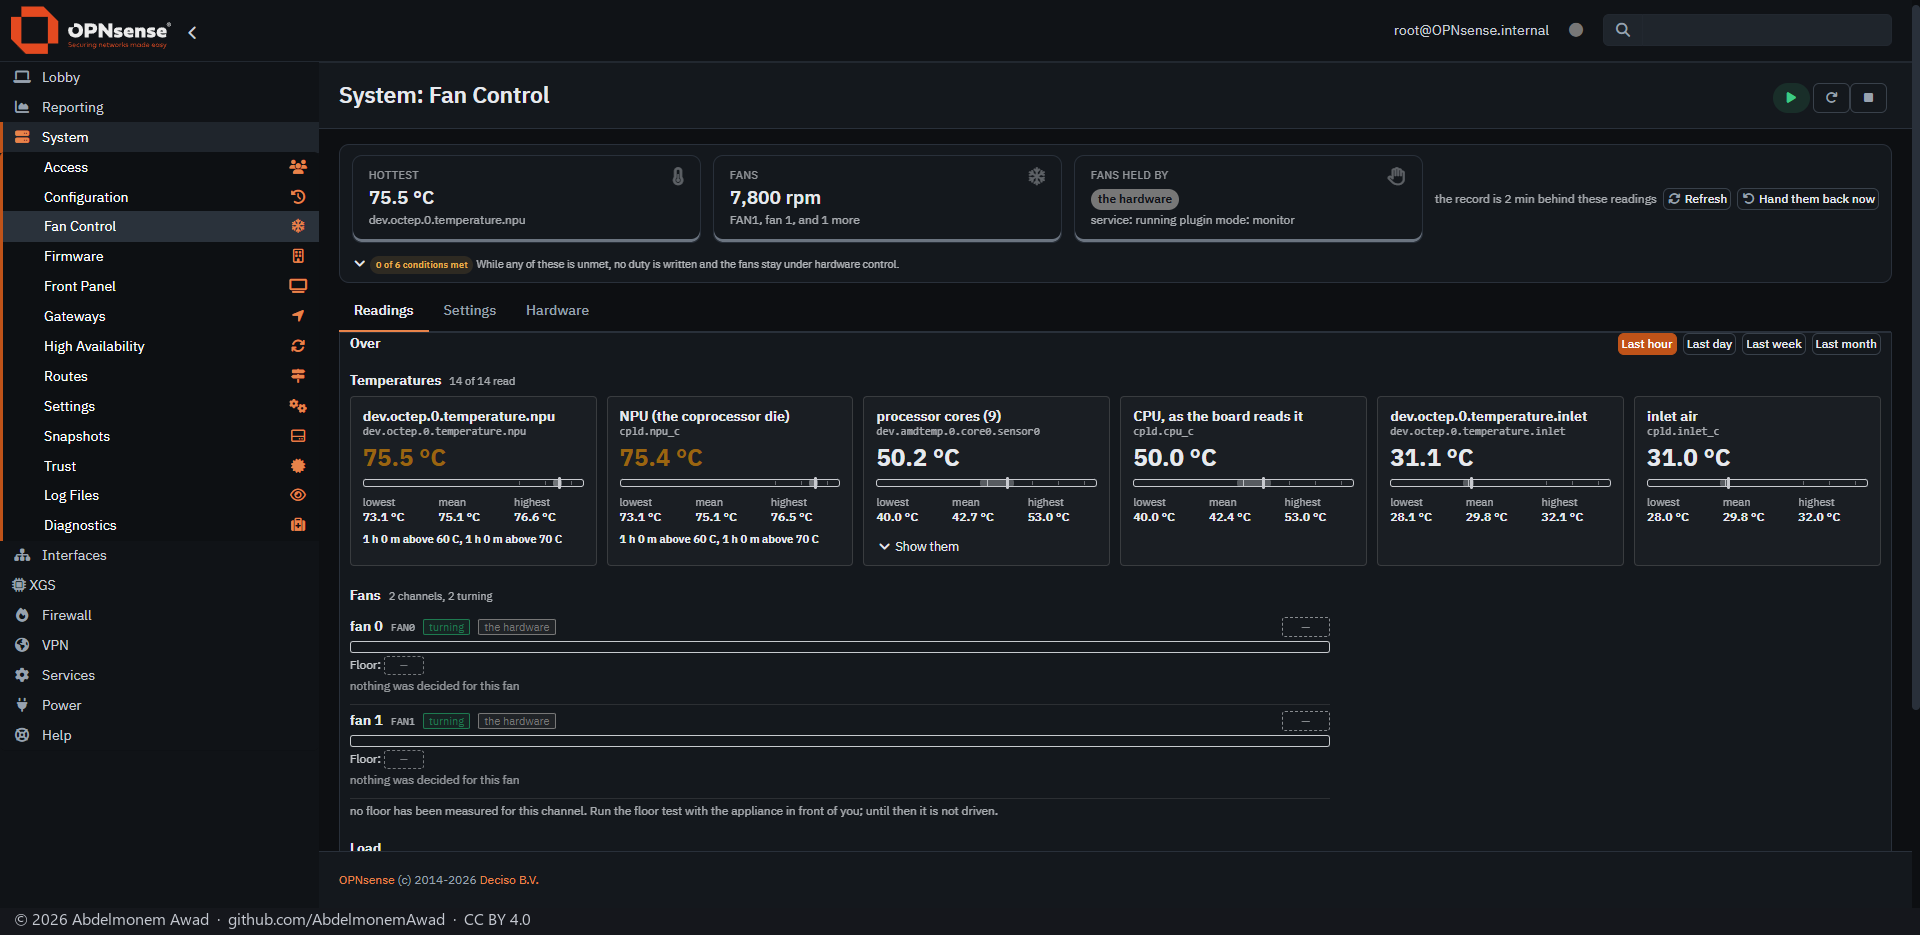This screenshot has height=935, width=1920.
Task: Click the Refresh button
Action: coord(1697,199)
